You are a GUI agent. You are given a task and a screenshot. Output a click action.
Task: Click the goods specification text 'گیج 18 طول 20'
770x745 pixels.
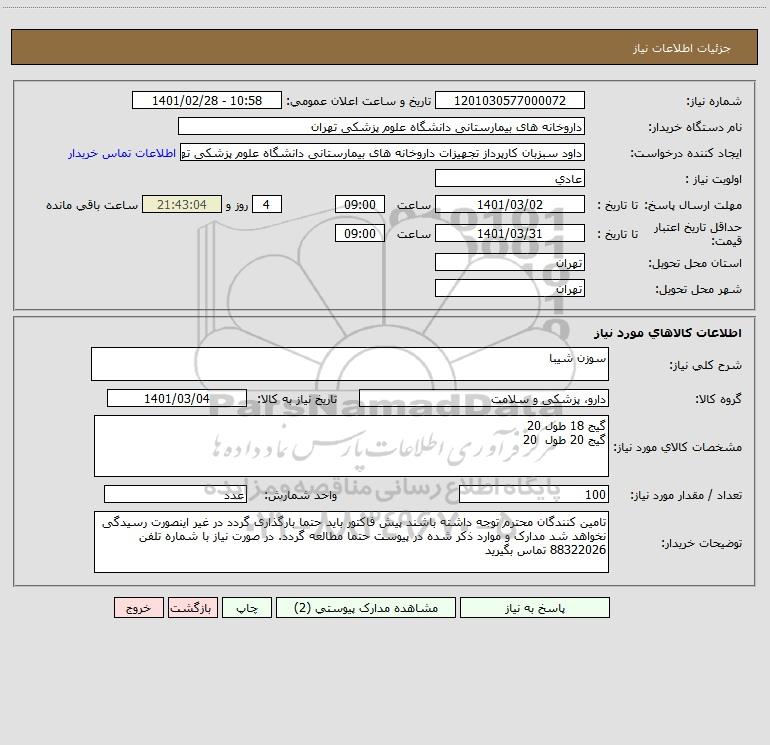(x=566, y=425)
